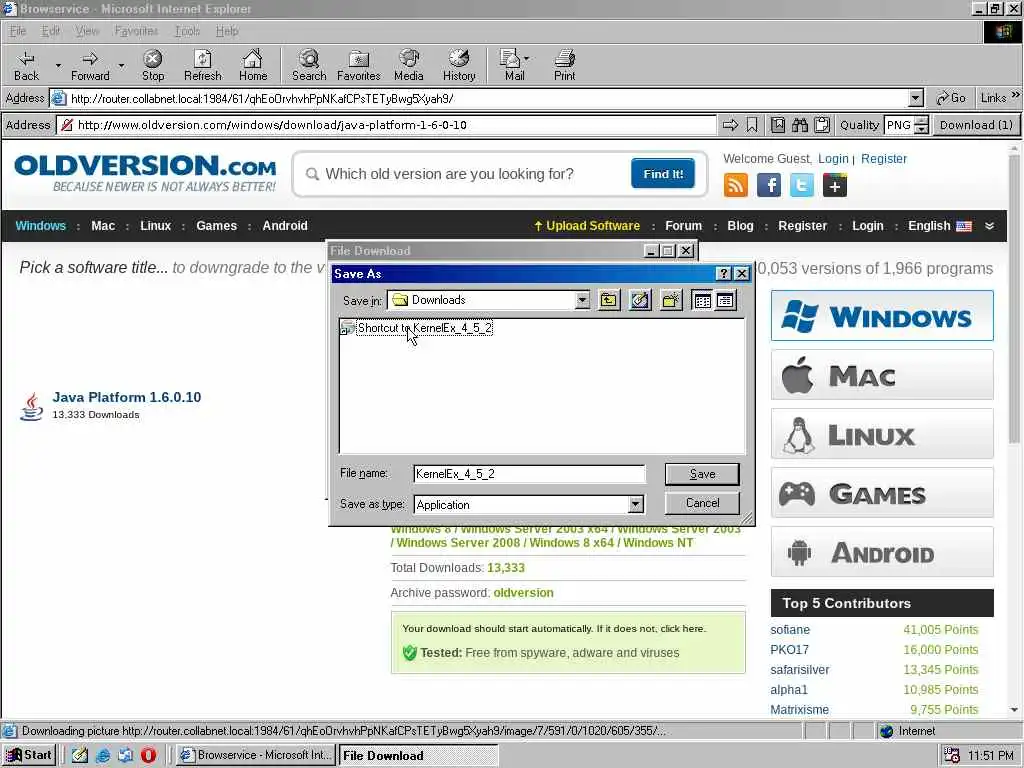
Task: Click the page vertical scrollbar thumb
Action: tap(1014, 299)
